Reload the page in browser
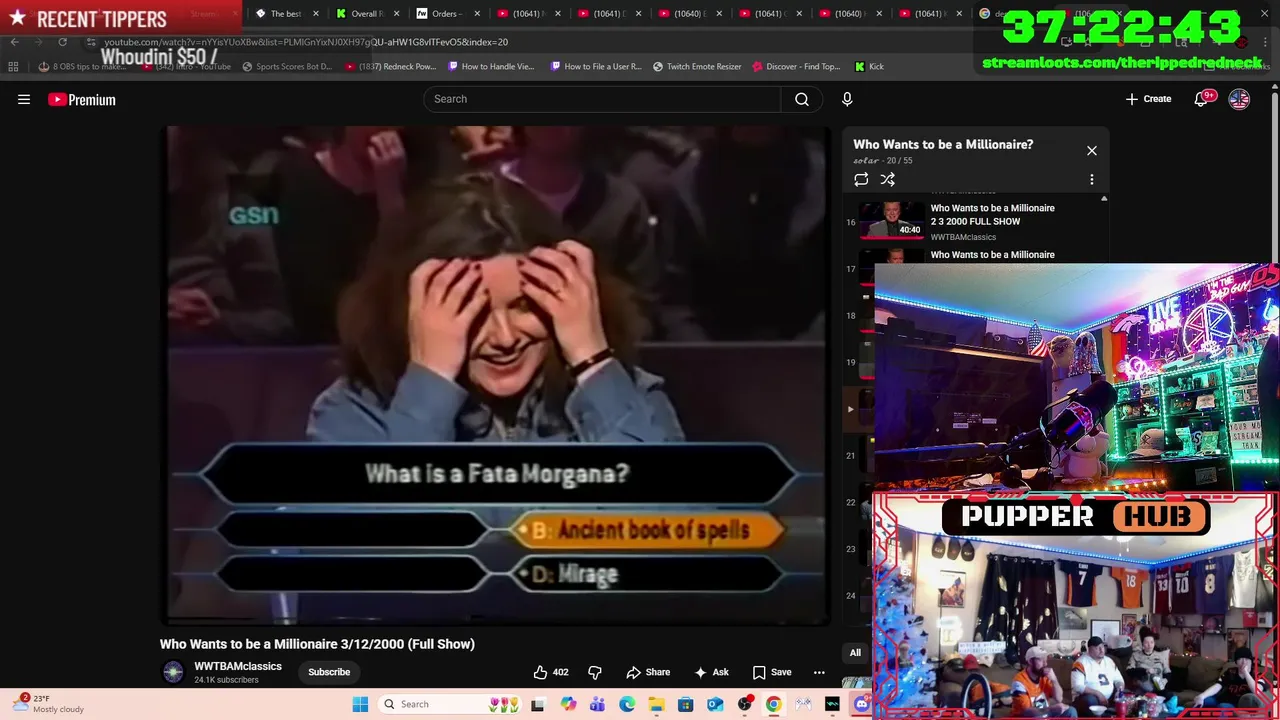 pyautogui.click(x=62, y=42)
